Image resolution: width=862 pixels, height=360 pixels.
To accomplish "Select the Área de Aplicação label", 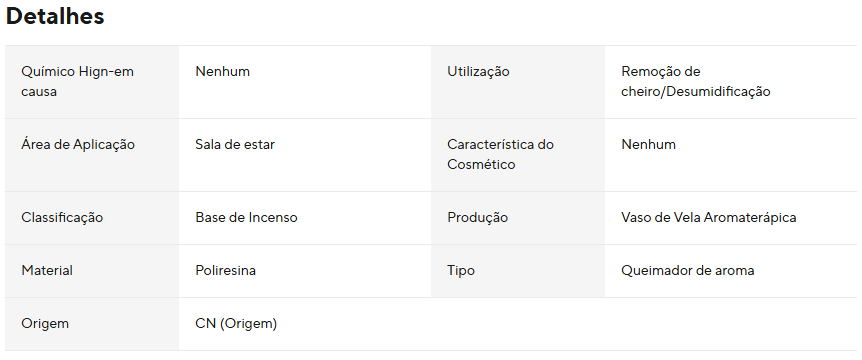I will click(x=78, y=145).
